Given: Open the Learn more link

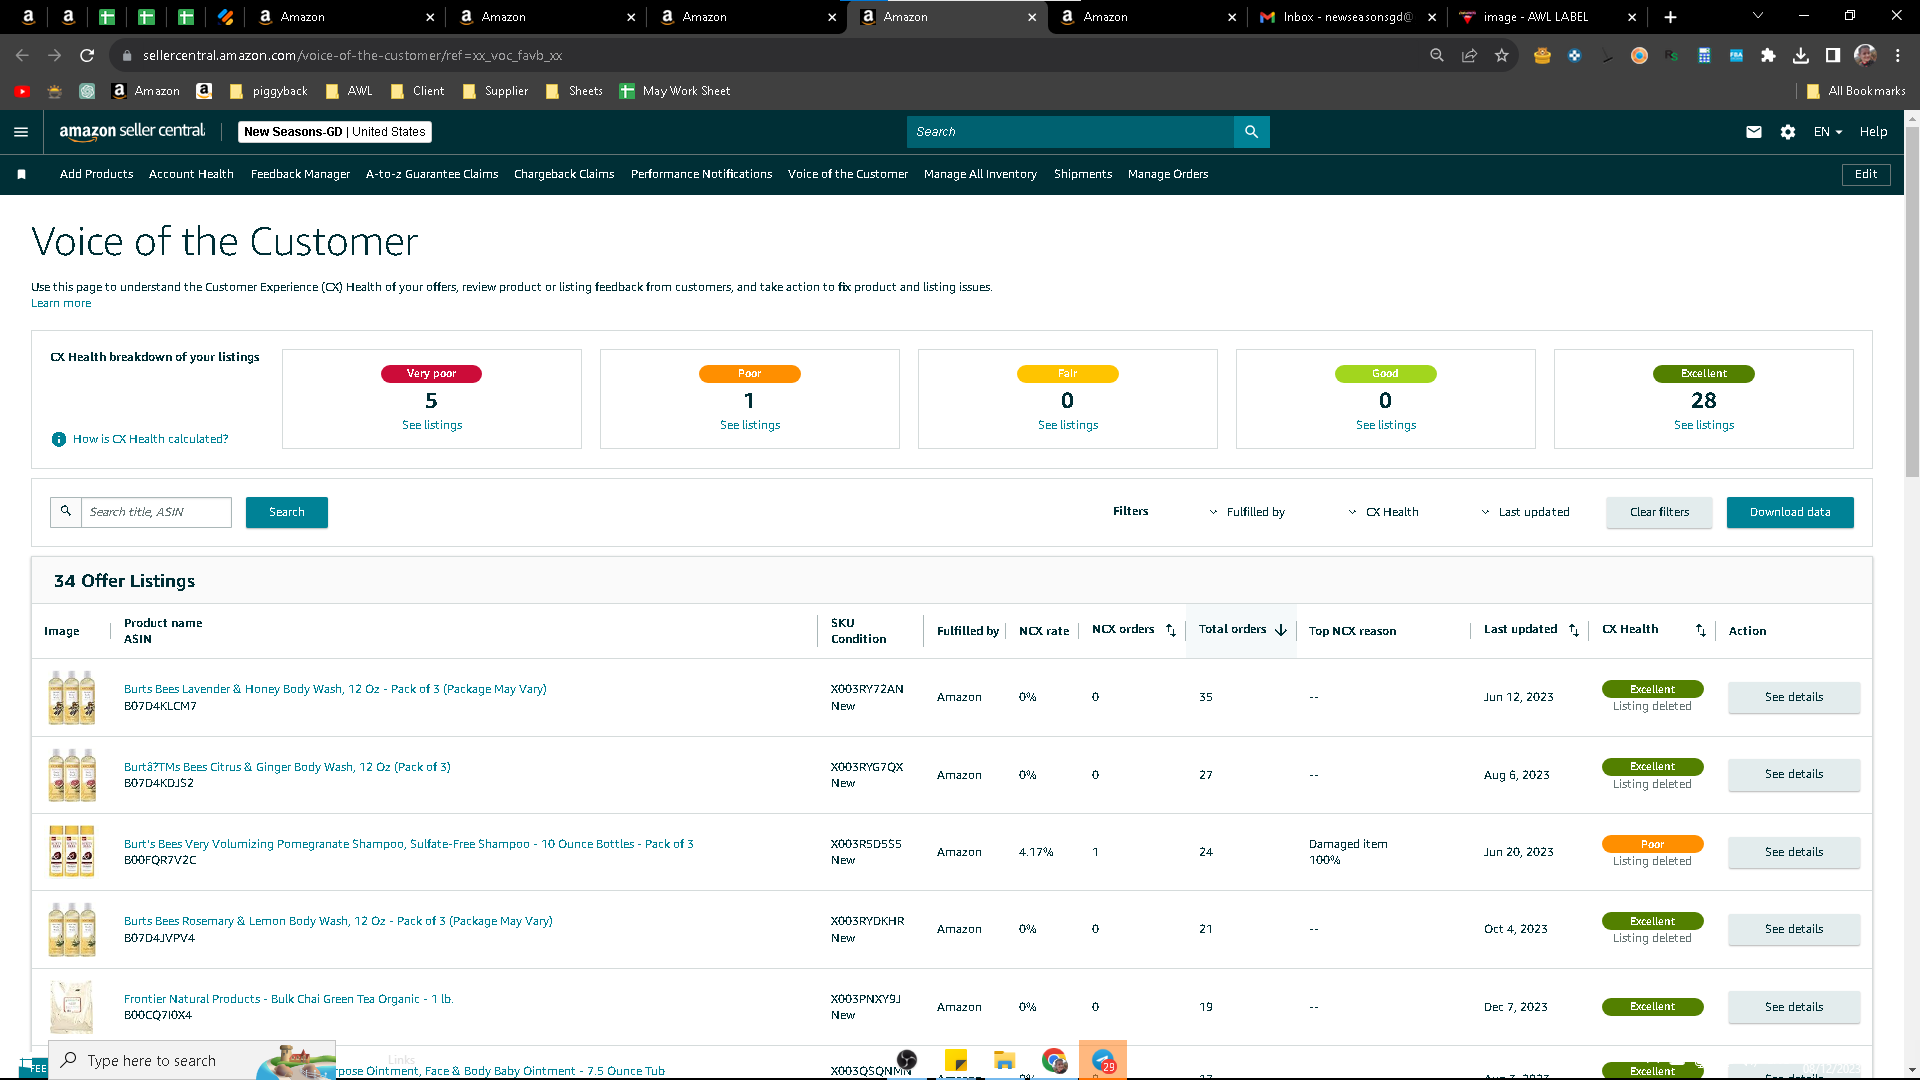Looking at the screenshot, I should coord(61,303).
